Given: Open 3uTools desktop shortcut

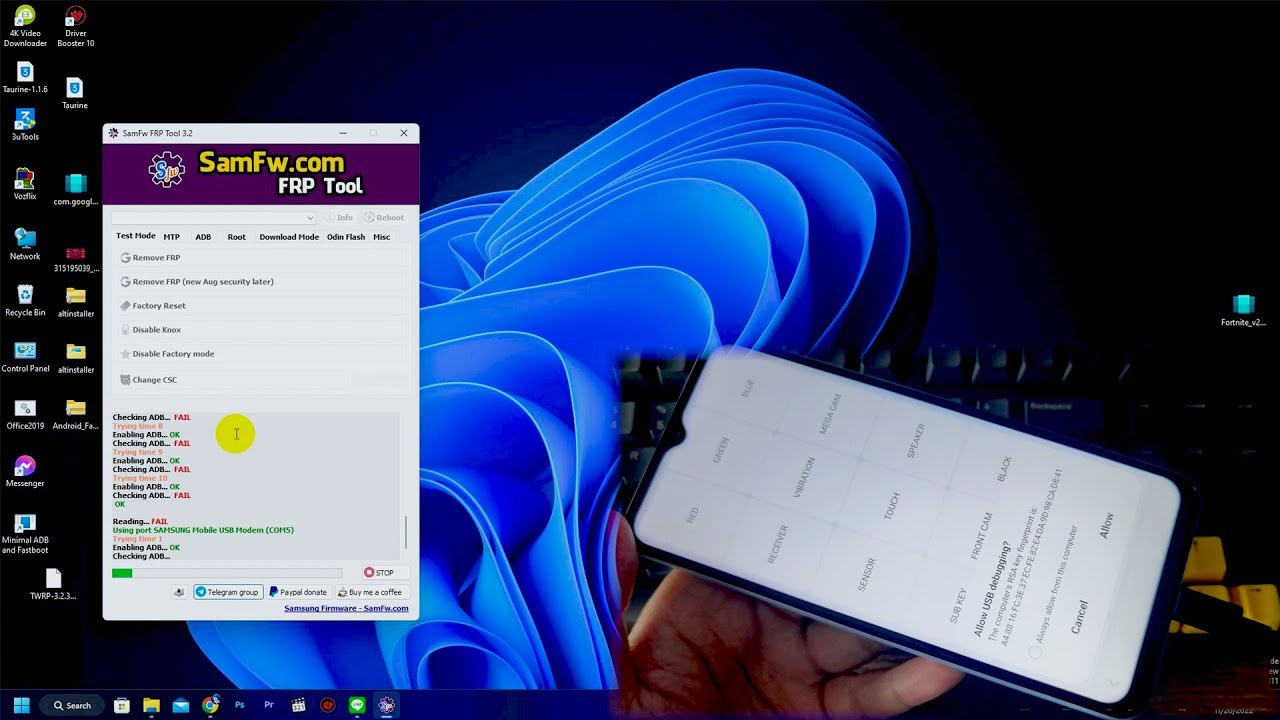Looking at the screenshot, I should [x=25, y=125].
